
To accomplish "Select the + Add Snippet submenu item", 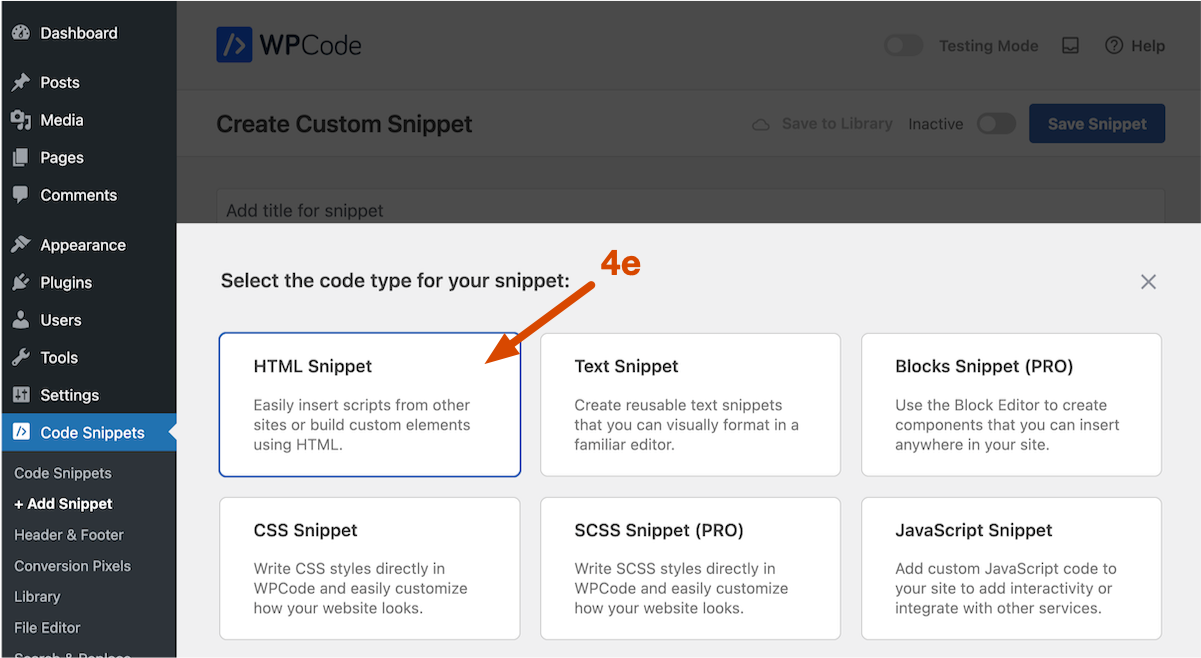I will (63, 504).
